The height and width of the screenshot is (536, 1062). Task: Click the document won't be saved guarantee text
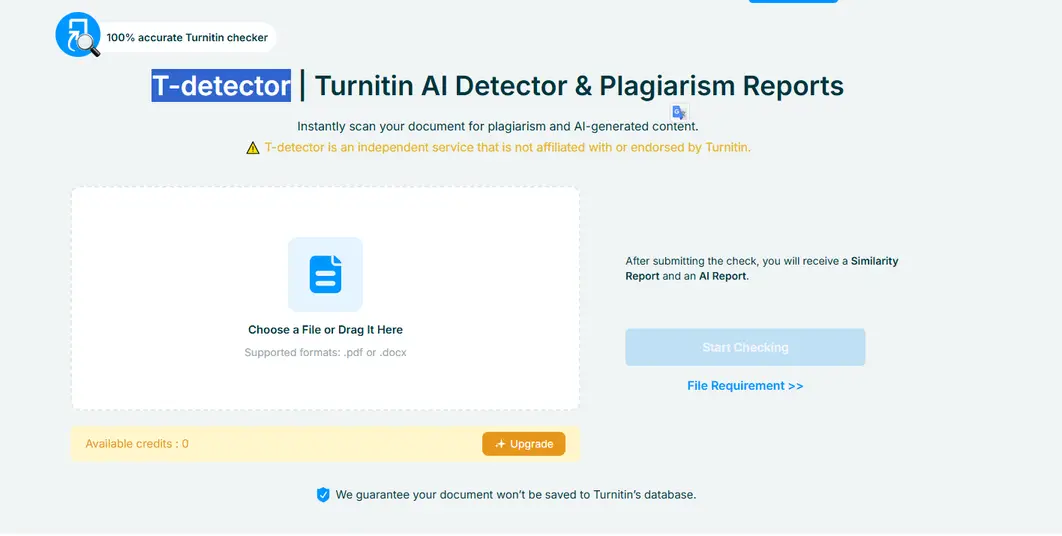click(515, 495)
